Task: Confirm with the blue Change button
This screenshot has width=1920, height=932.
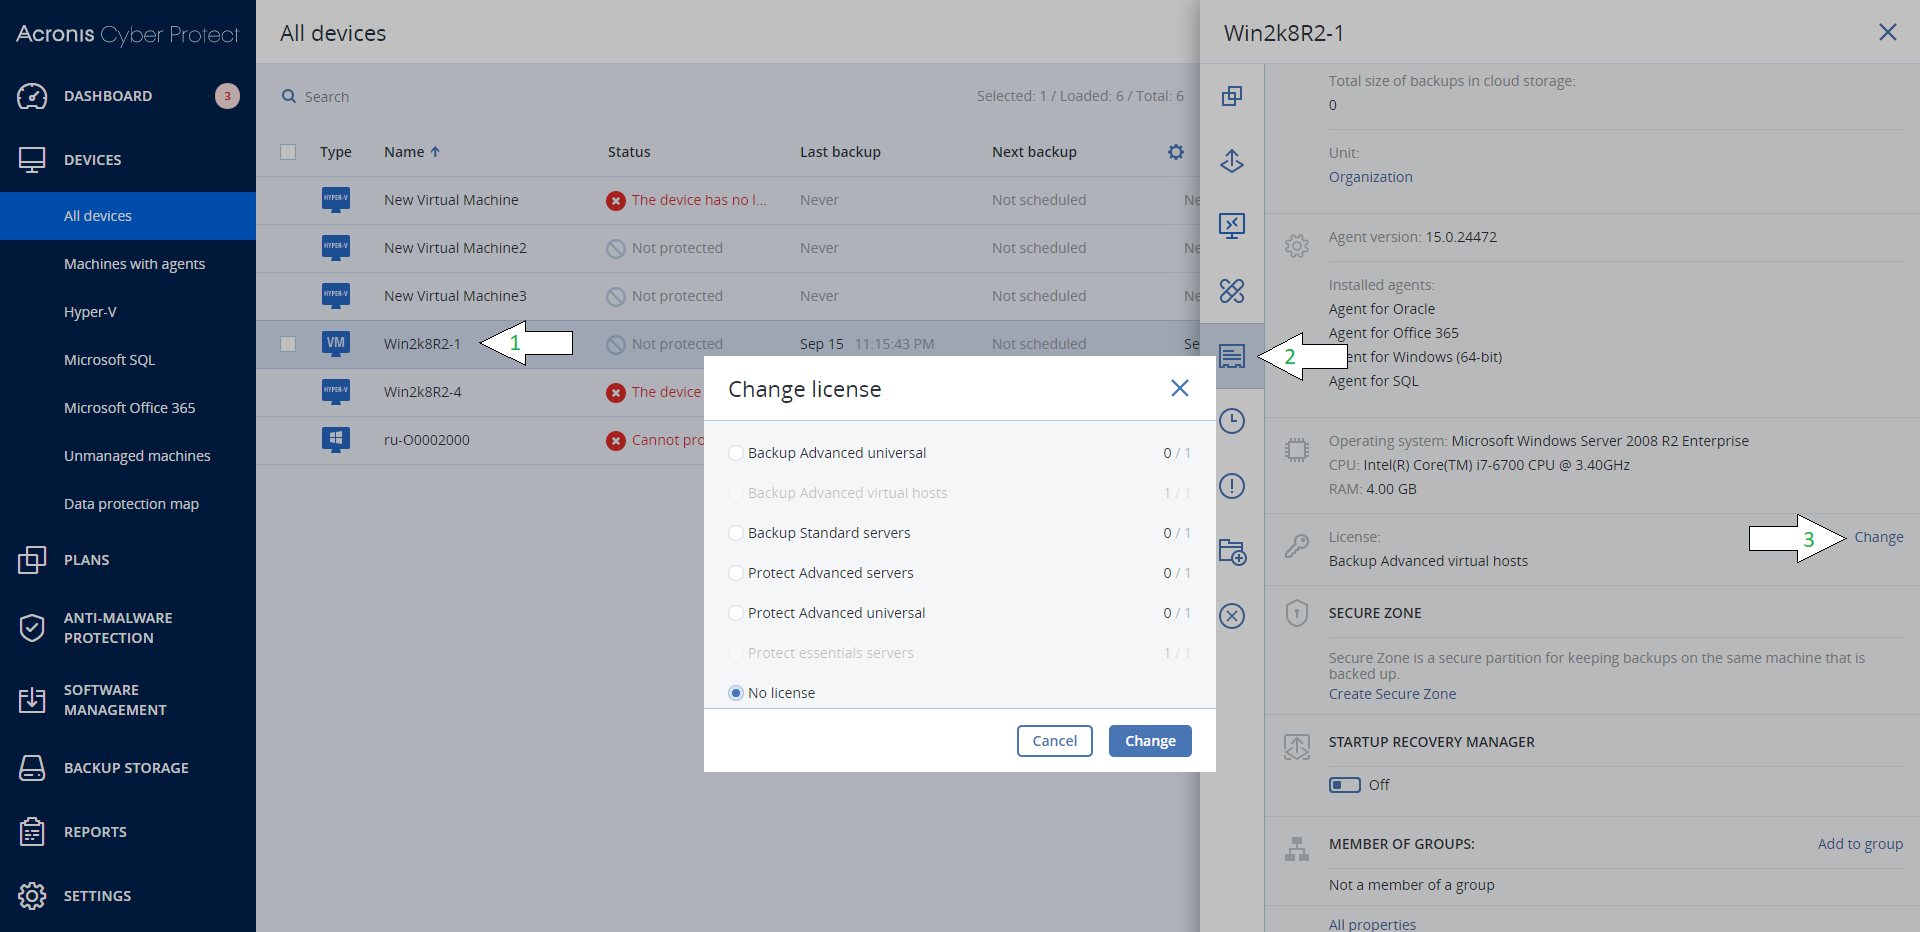Action: point(1150,741)
